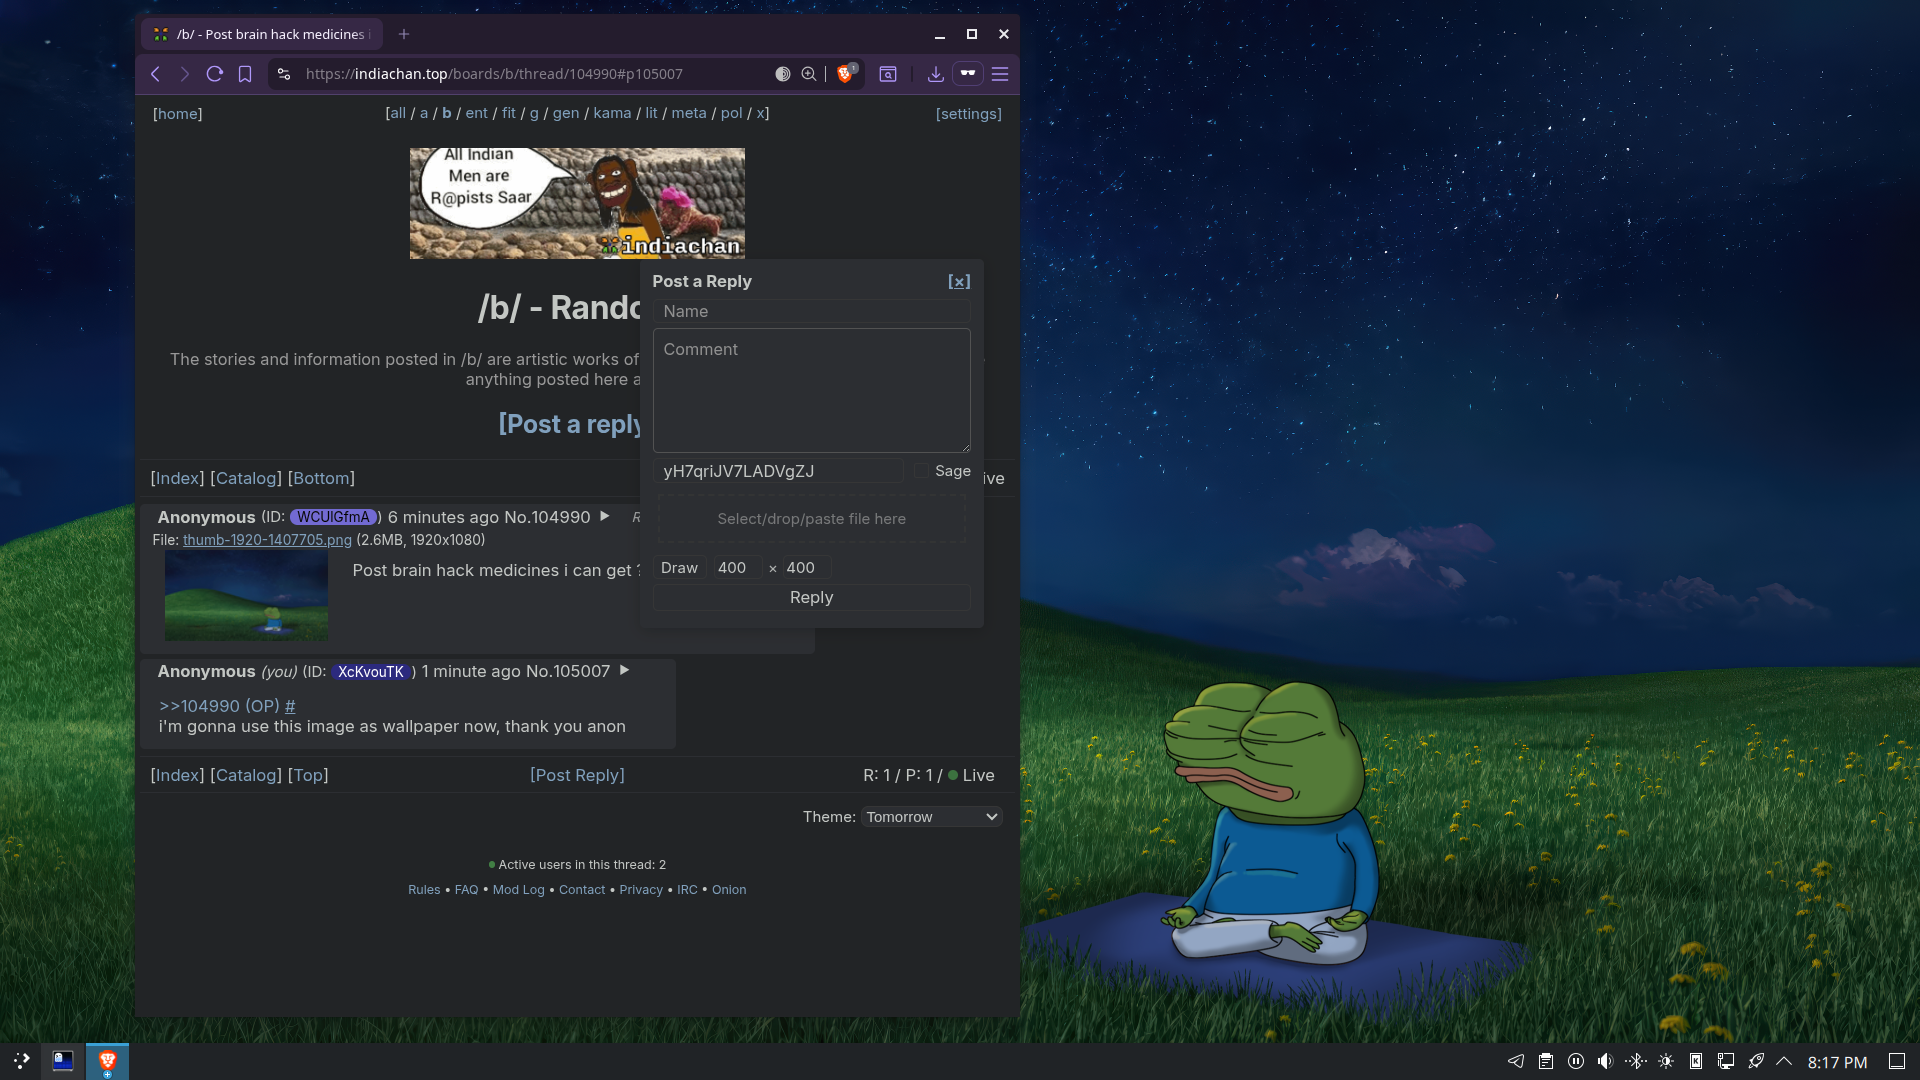Open the zoom magnifier in address bar
1920x1080 pixels.
tap(809, 74)
